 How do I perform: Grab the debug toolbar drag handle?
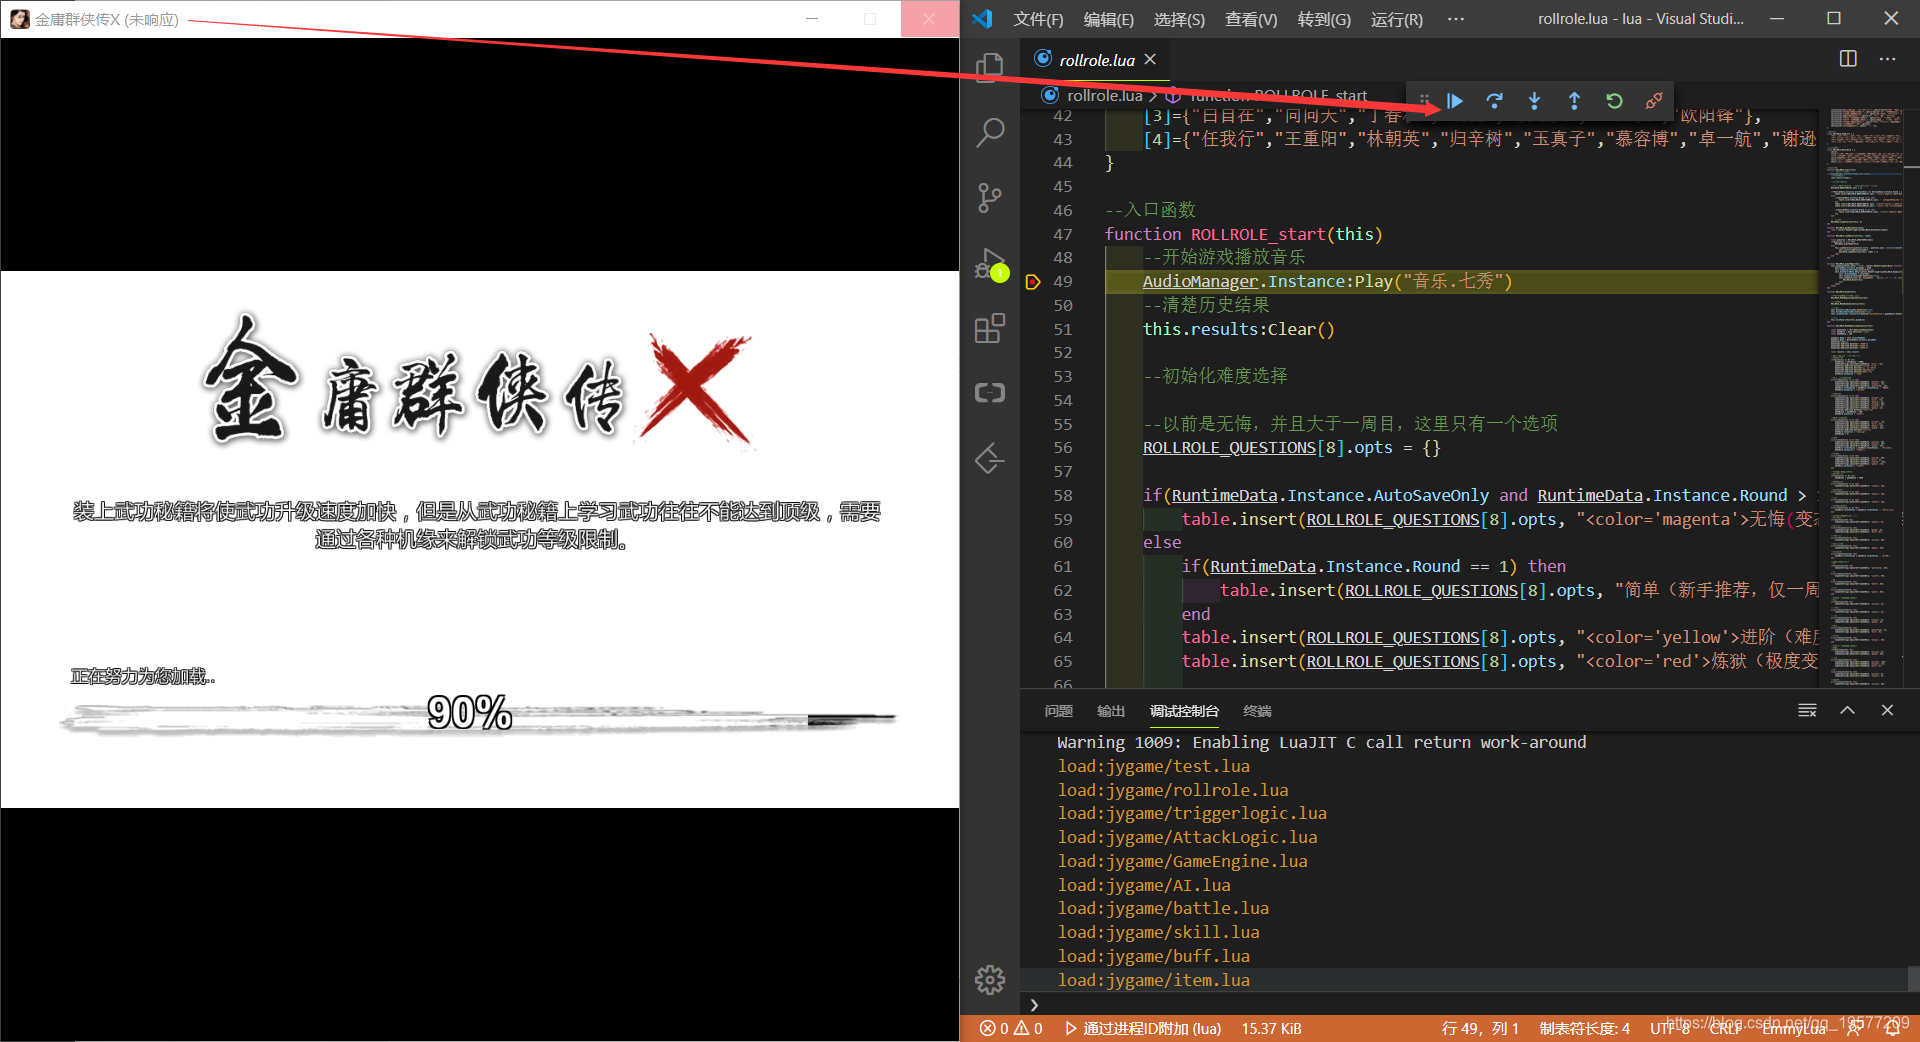pos(1424,101)
